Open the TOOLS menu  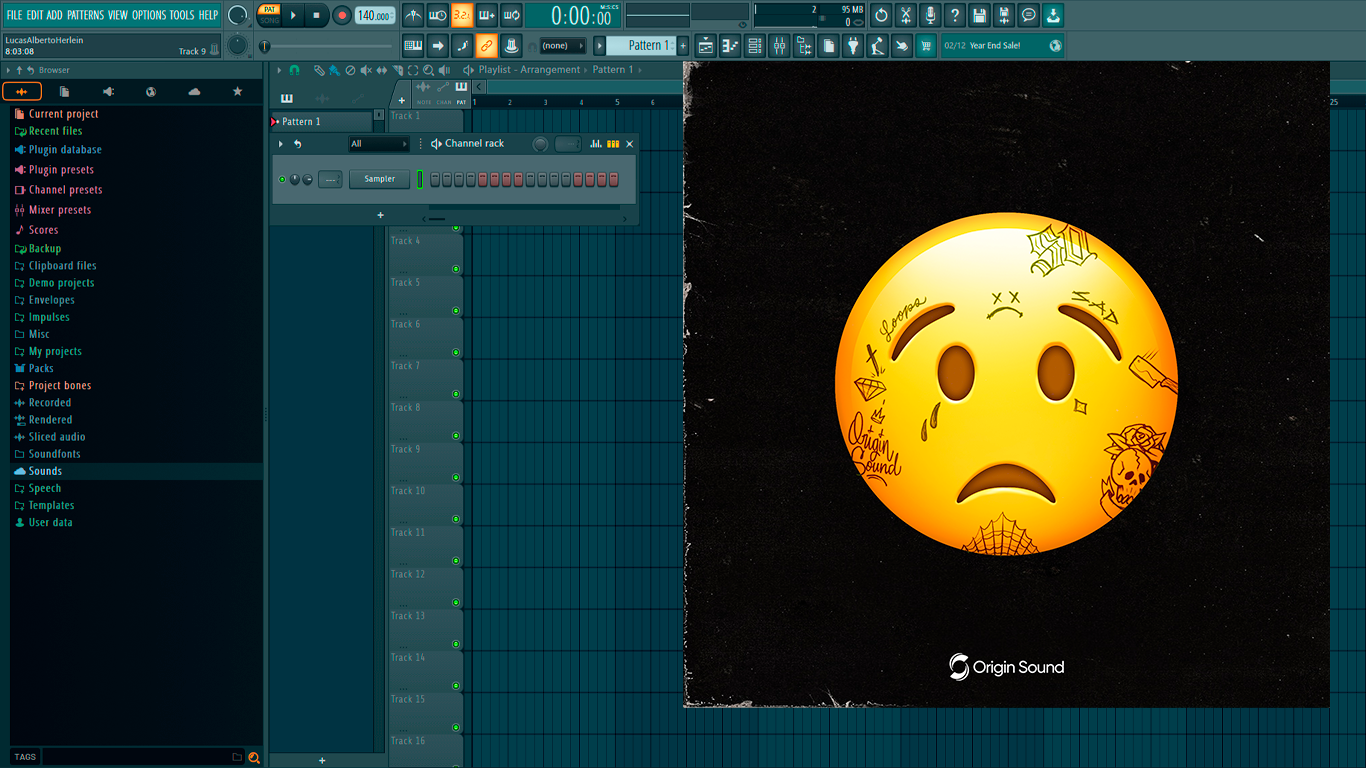coord(182,15)
